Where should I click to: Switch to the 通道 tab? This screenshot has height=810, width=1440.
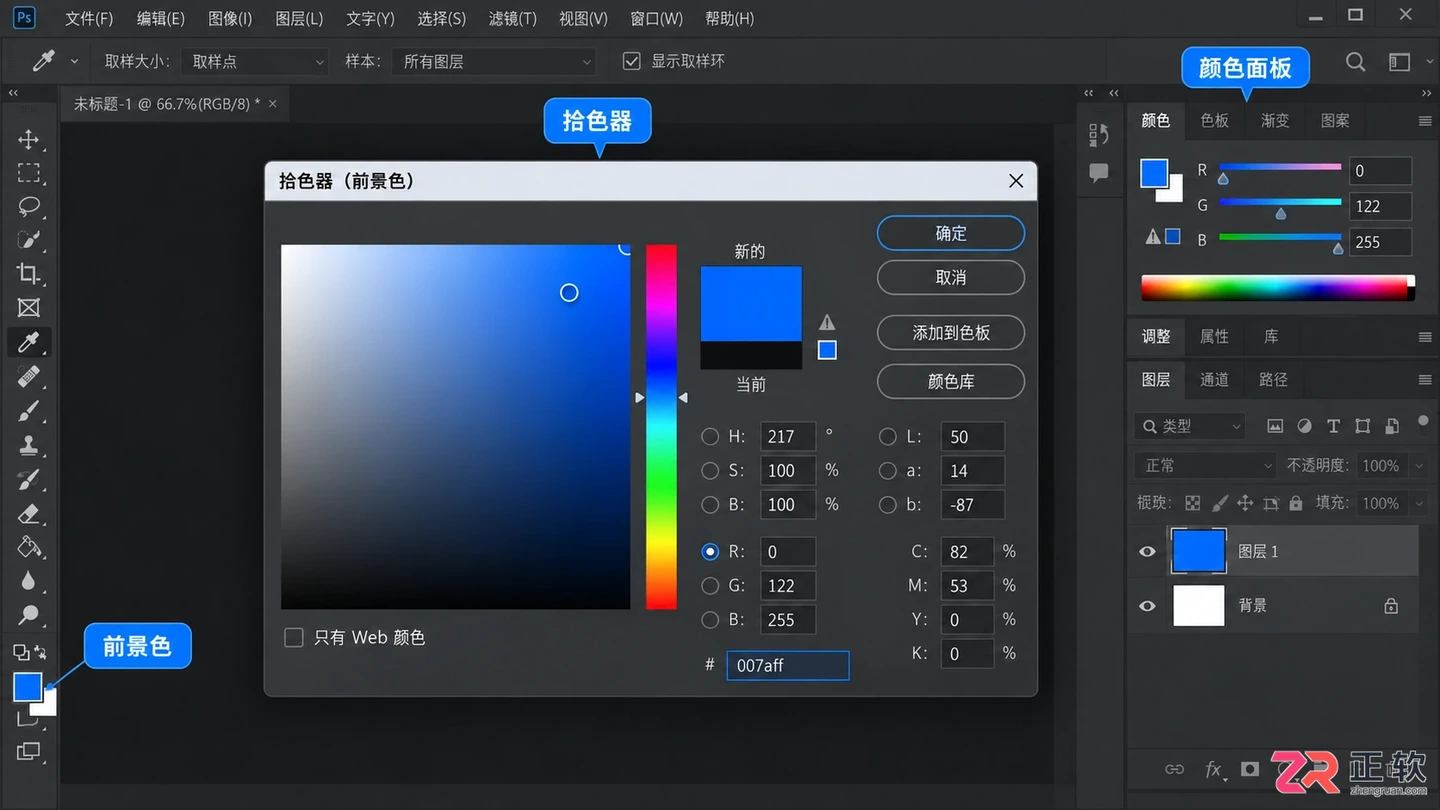click(x=1214, y=379)
